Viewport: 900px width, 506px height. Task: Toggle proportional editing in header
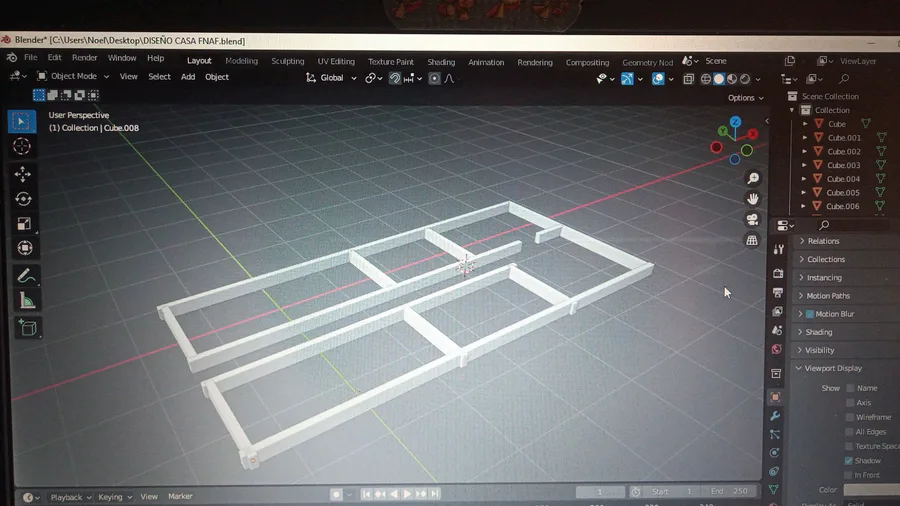click(435, 79)
